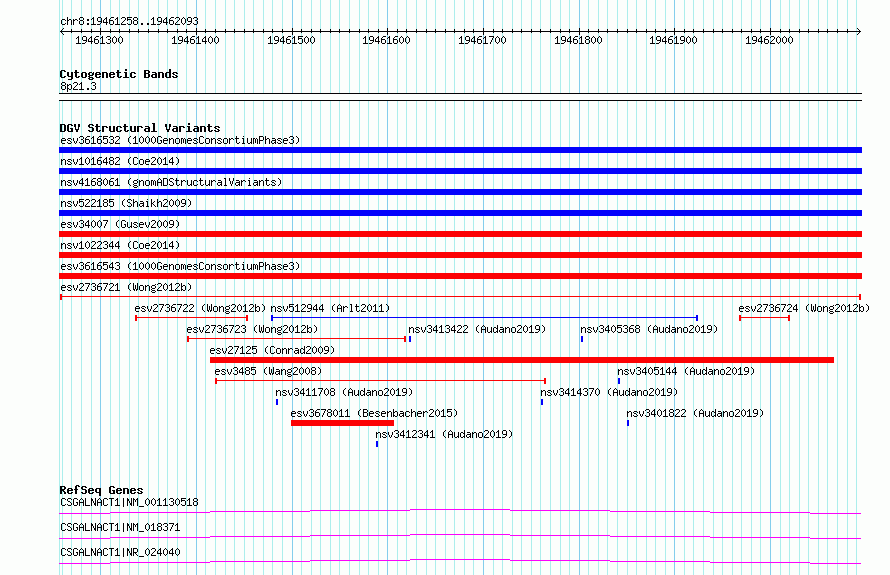Click the nsv3413422 blue insertion tick
The width and height of the screenshot is (890, 575).
coord(410,339)
